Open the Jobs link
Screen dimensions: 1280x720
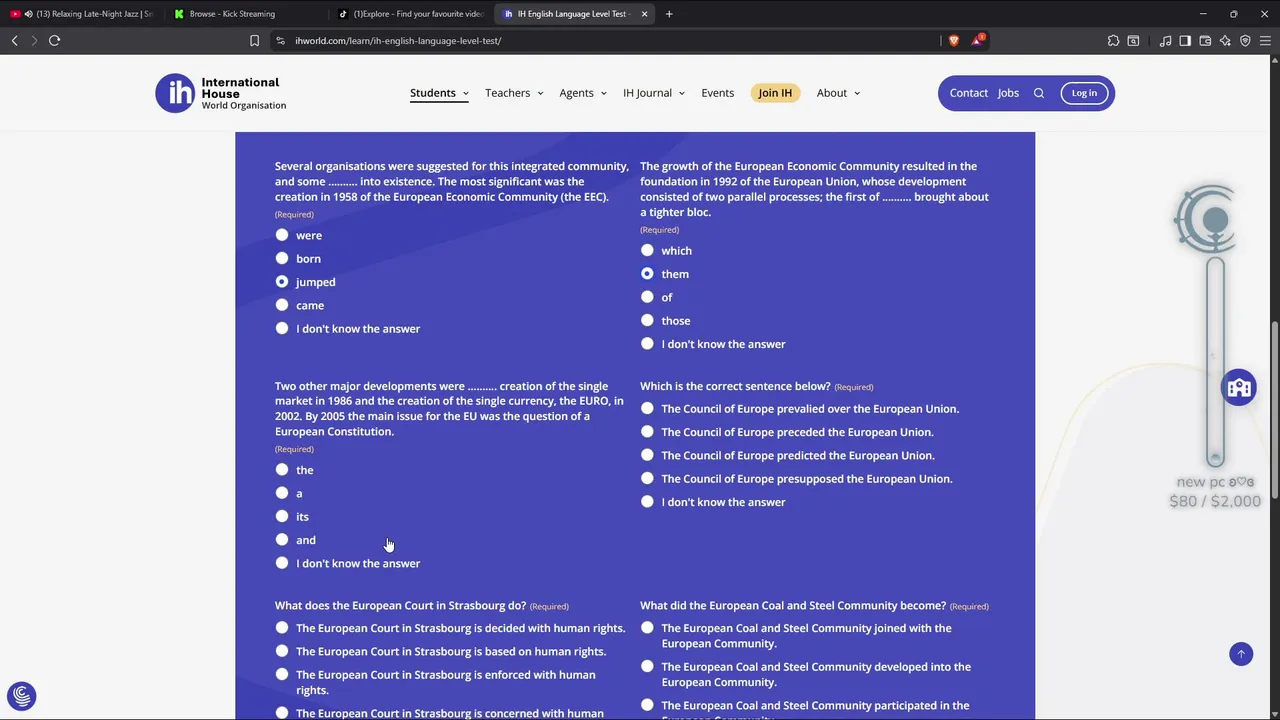(x=1008, y=93)
